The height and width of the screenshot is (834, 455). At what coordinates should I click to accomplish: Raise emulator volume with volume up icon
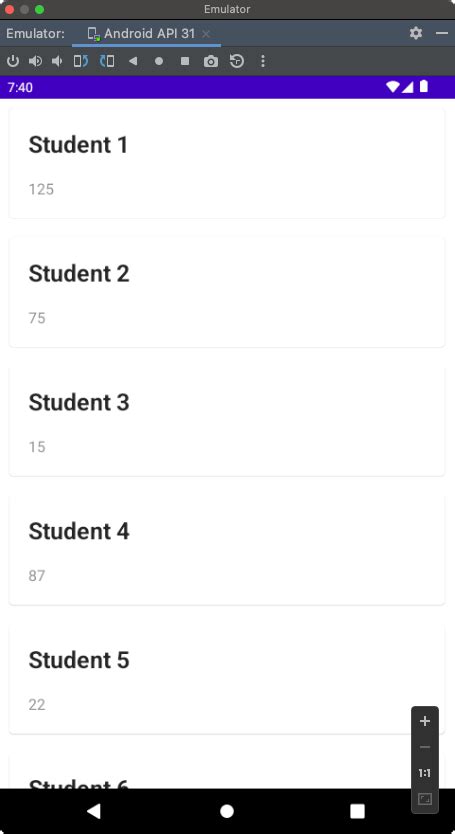pos(35,61)
